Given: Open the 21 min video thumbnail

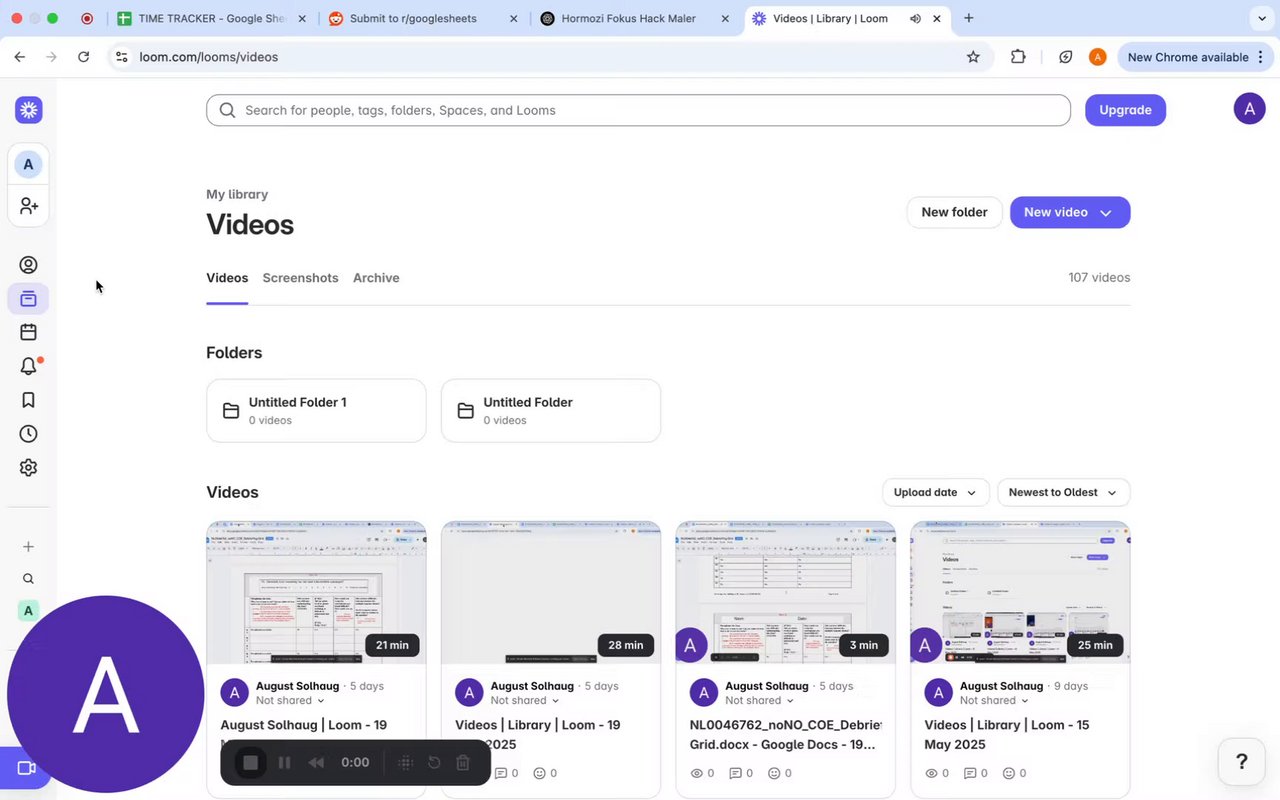Looking at the screenshot, I should (316, 591).
